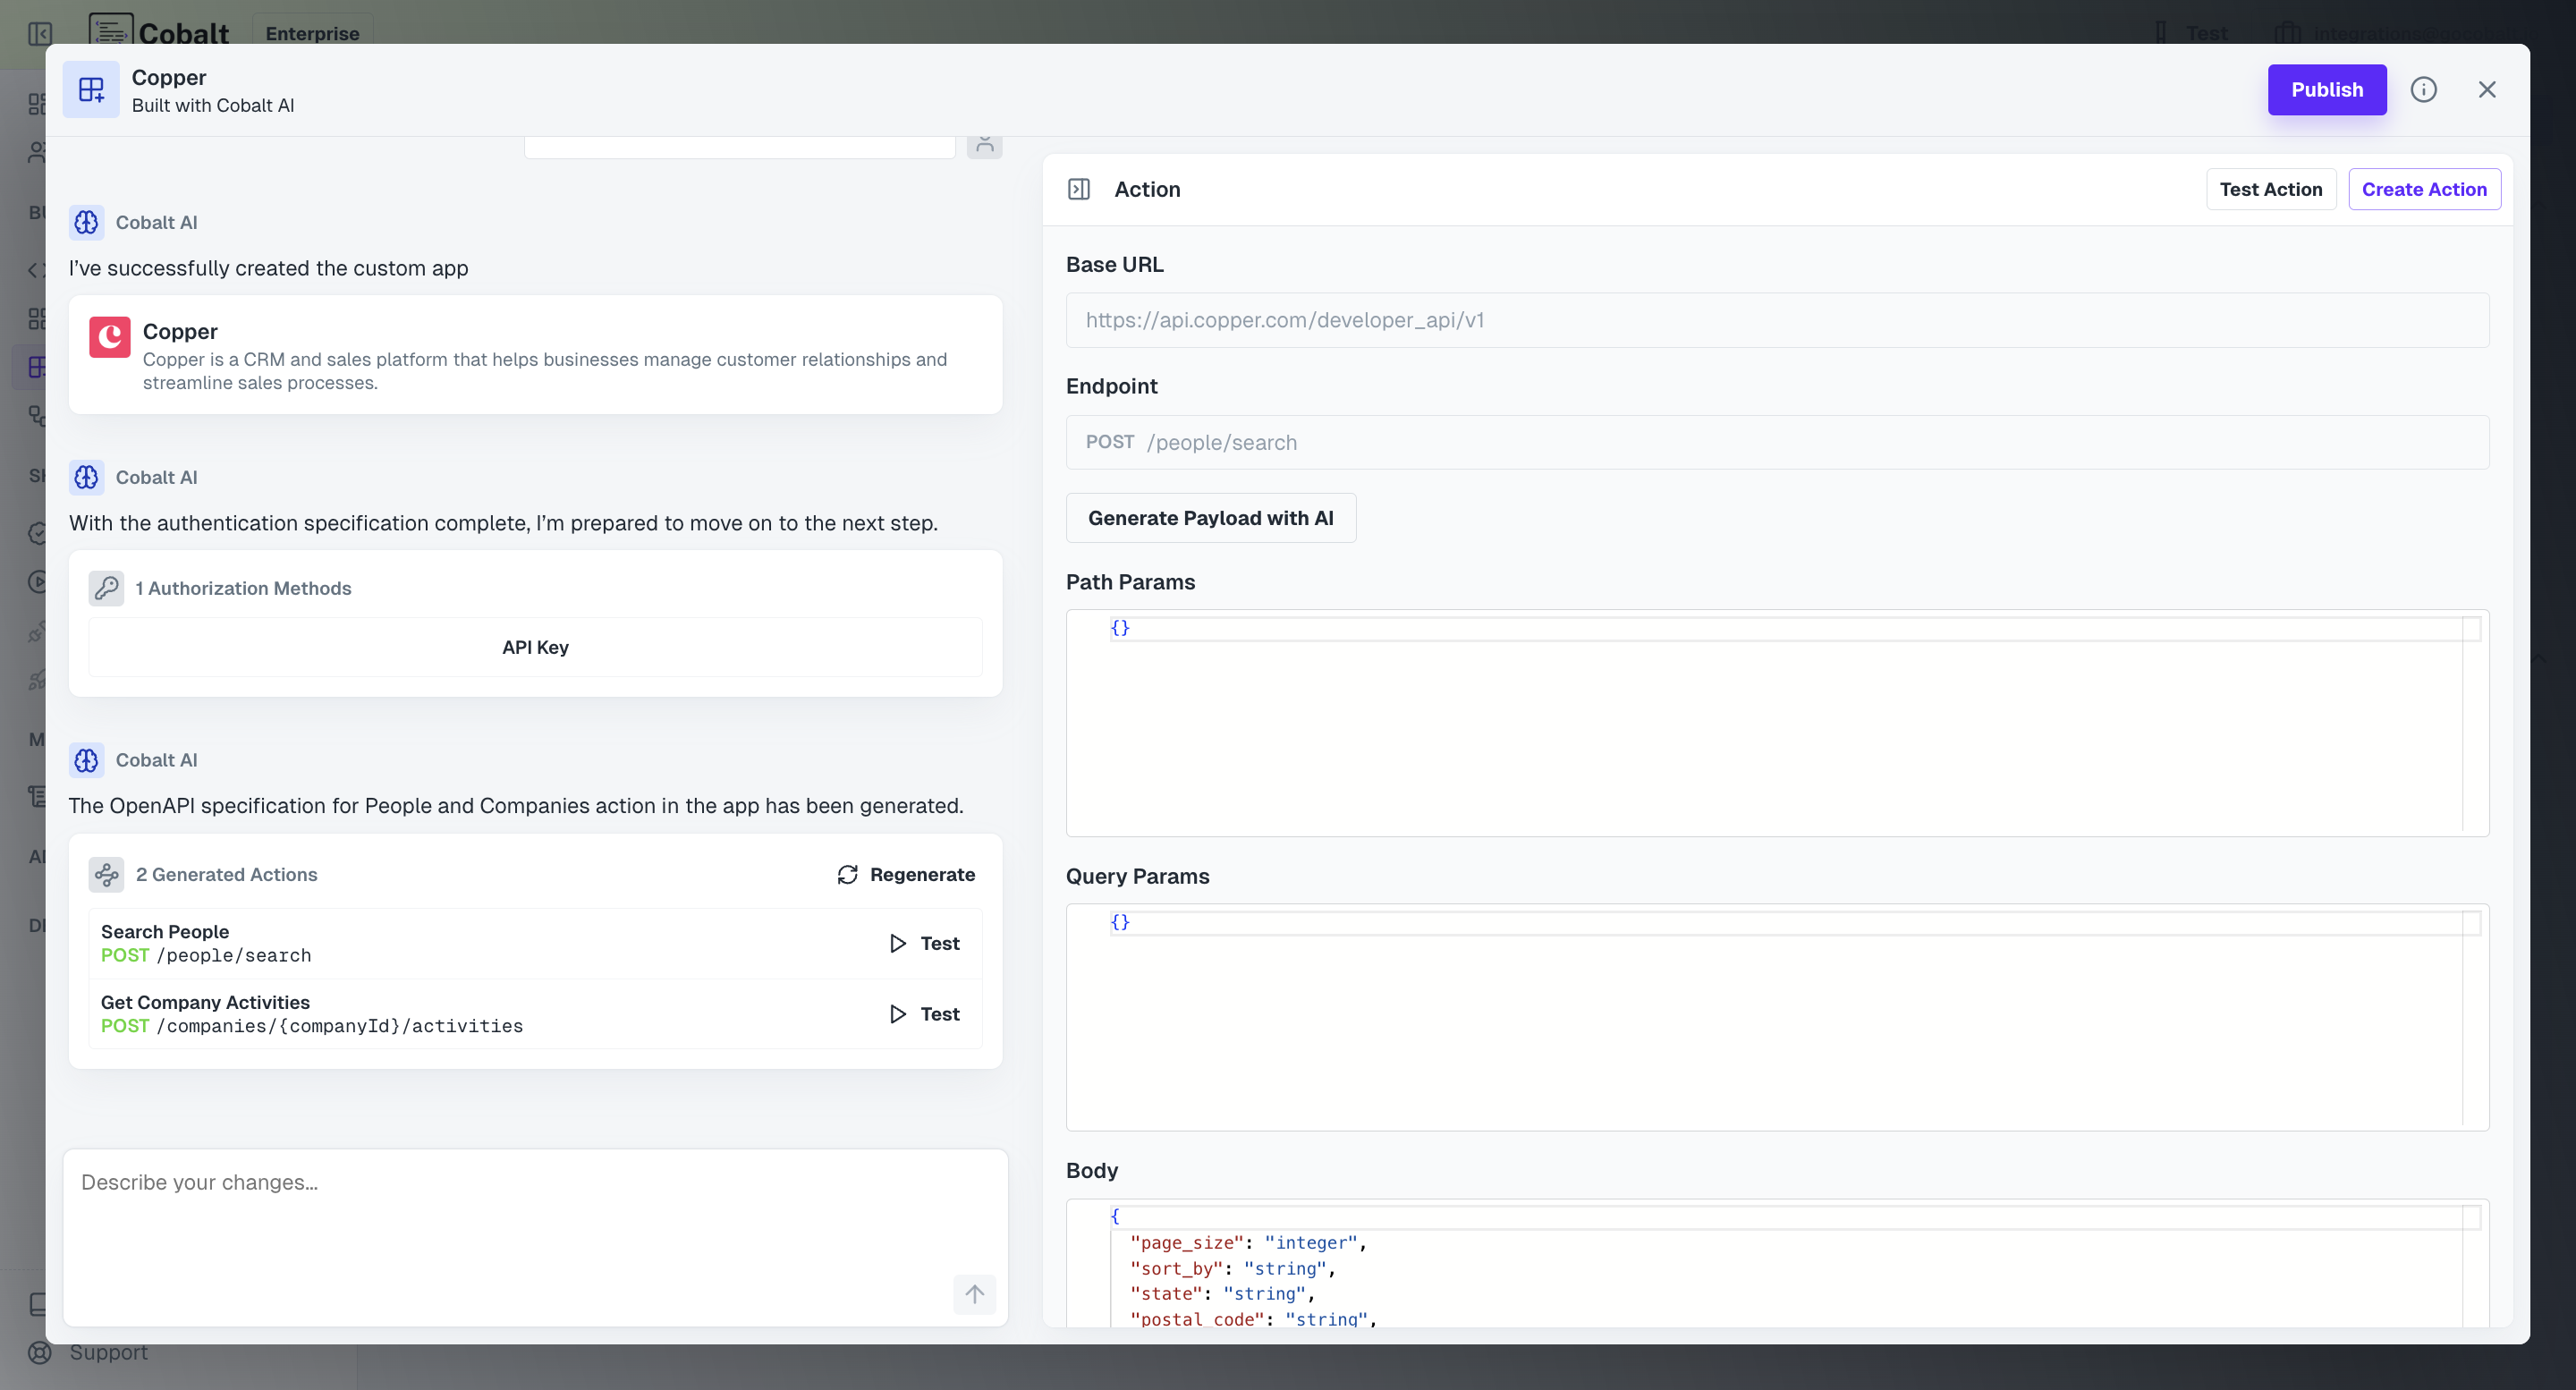This screenshot has width=2576, height=1390.
Task: Click the send arrow in the changes box
Action: tap(975, 1294)
